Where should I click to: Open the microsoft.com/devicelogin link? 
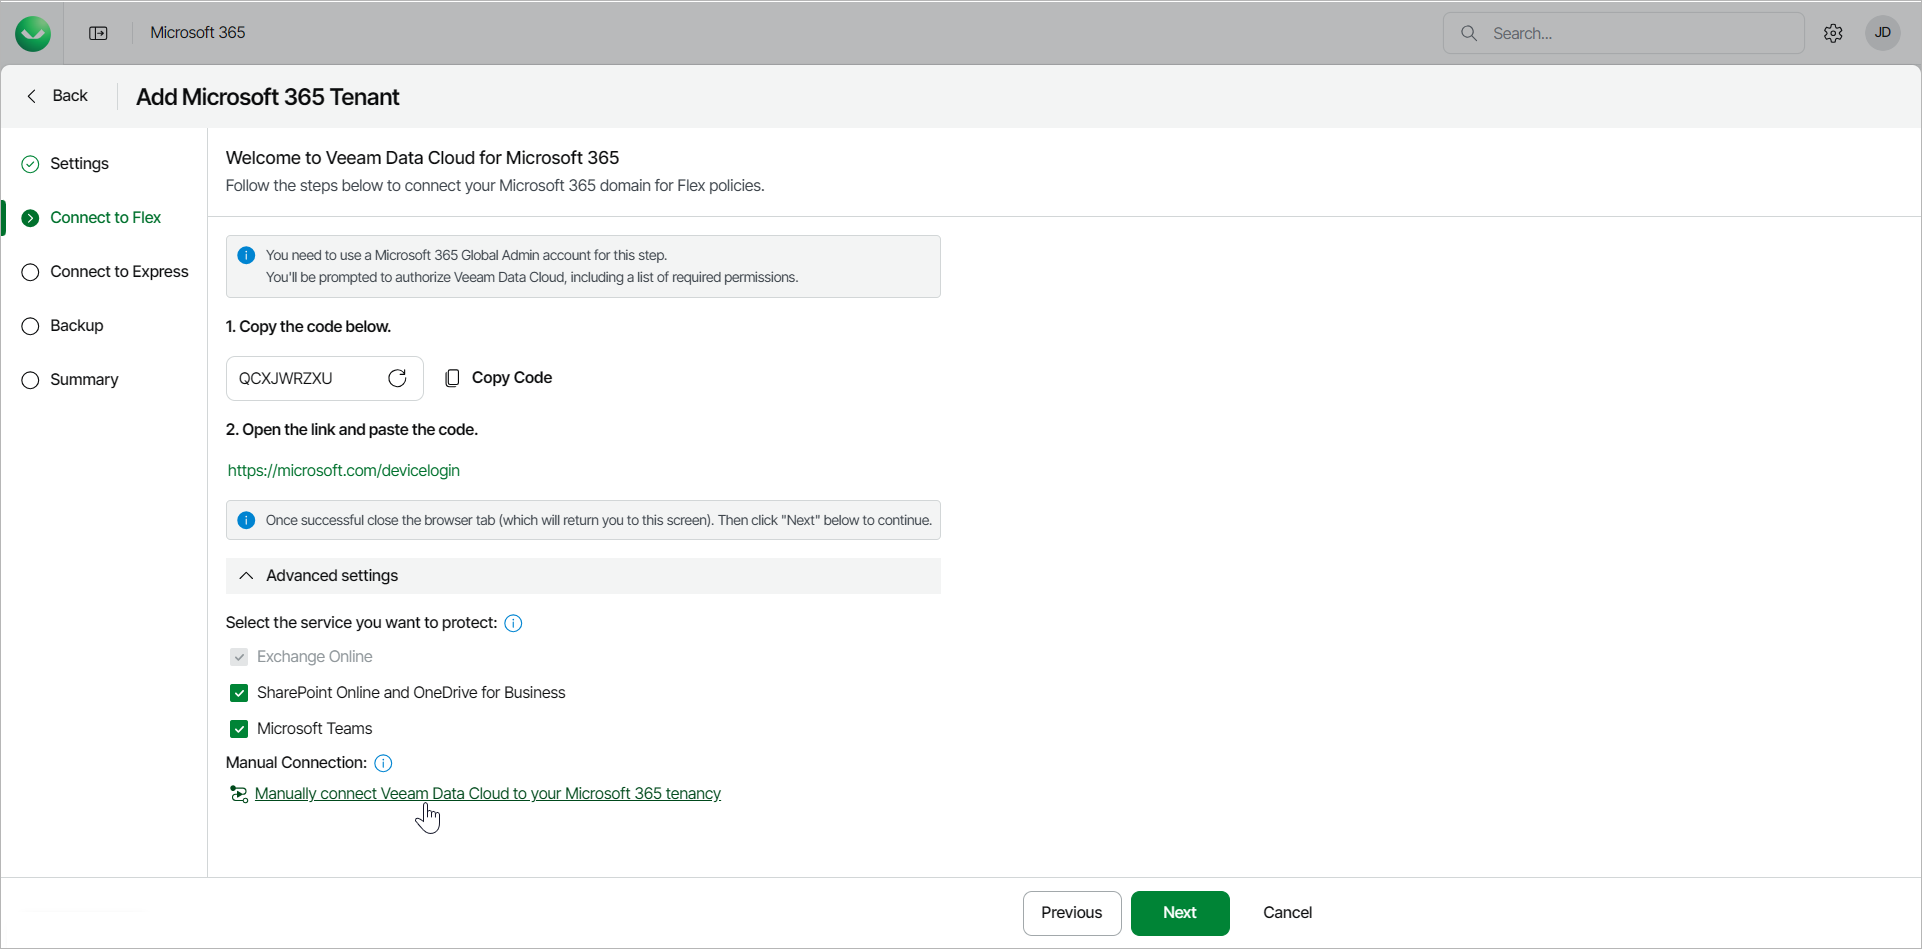344,470
